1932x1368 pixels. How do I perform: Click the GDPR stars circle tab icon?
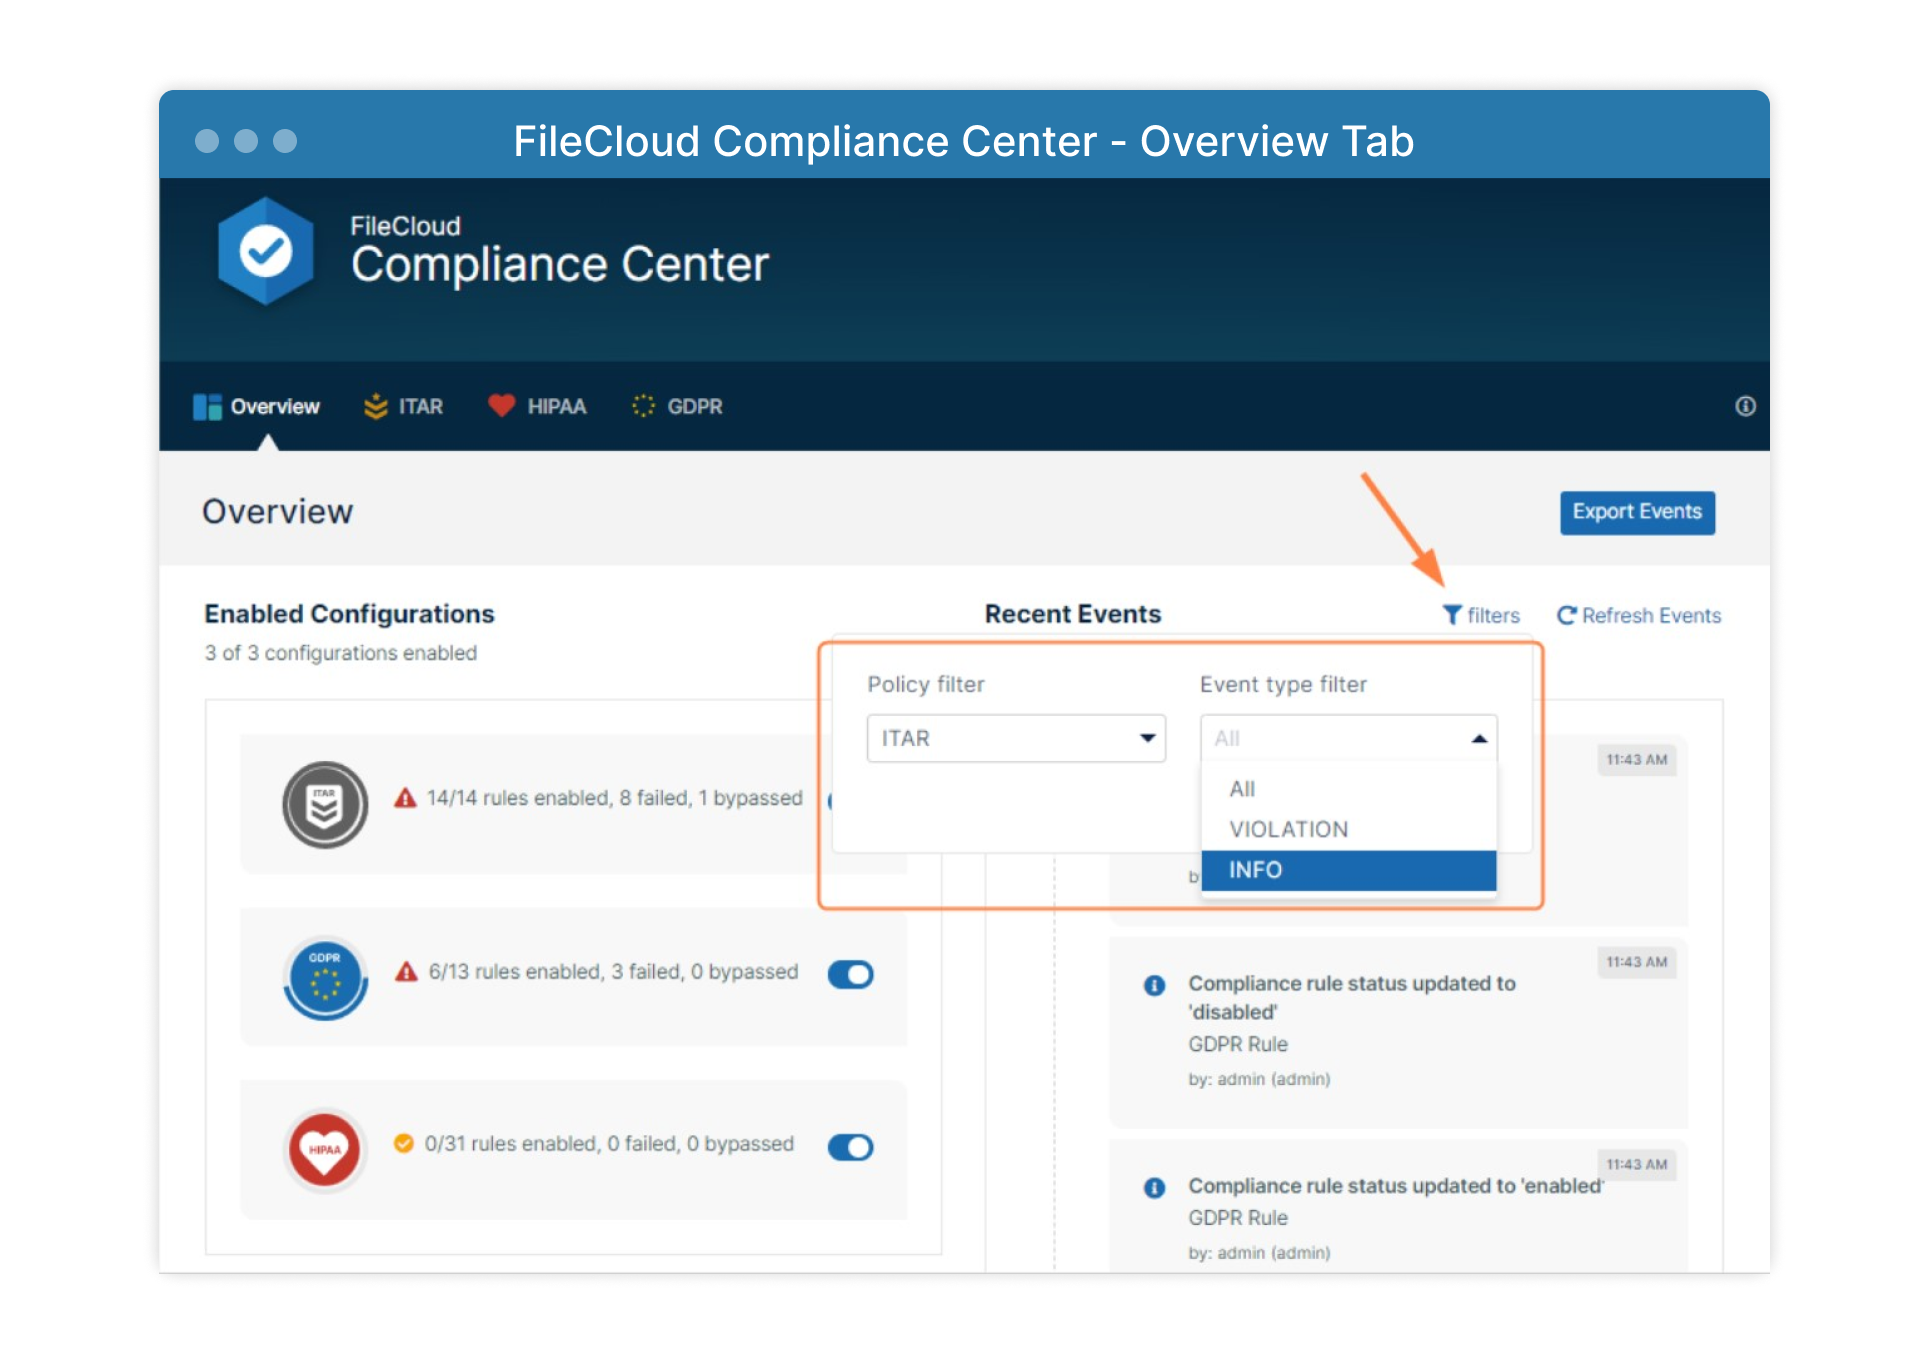(x=643, y=406)
